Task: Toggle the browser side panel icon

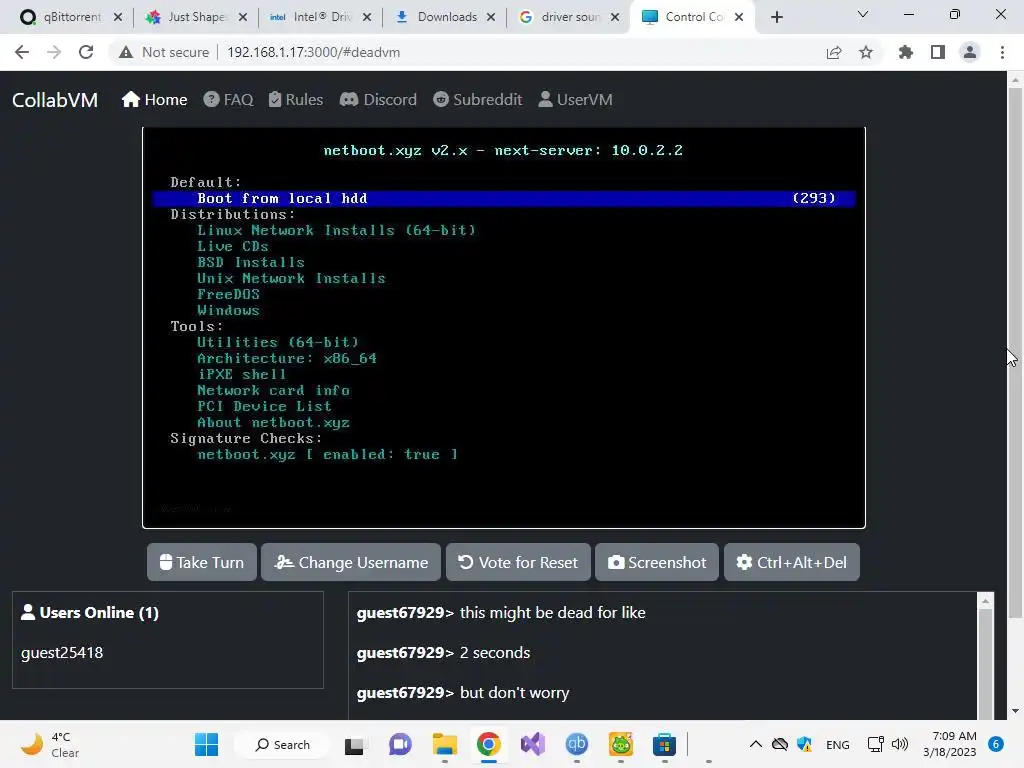Action: [x=938, y=52]
